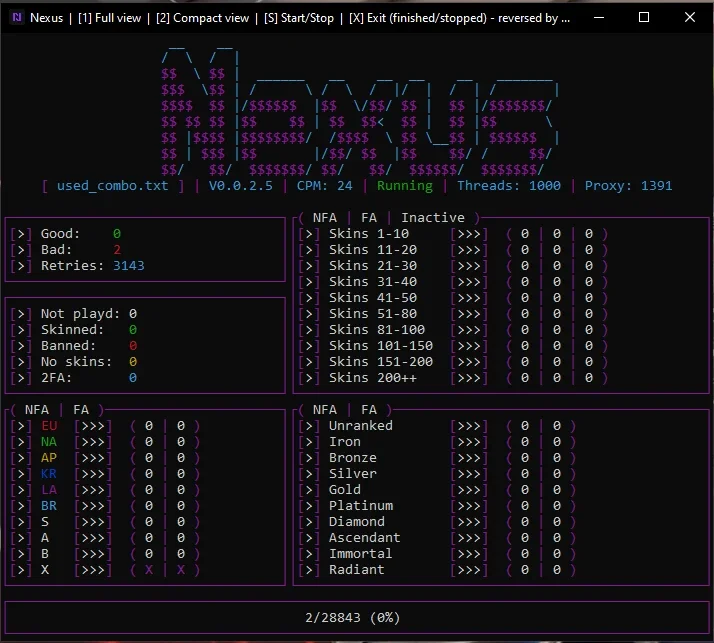The width and height of the screenshot is (714, 643).
Task: Expand the [>>>] arrow for KR region
Action: (93, 474)
